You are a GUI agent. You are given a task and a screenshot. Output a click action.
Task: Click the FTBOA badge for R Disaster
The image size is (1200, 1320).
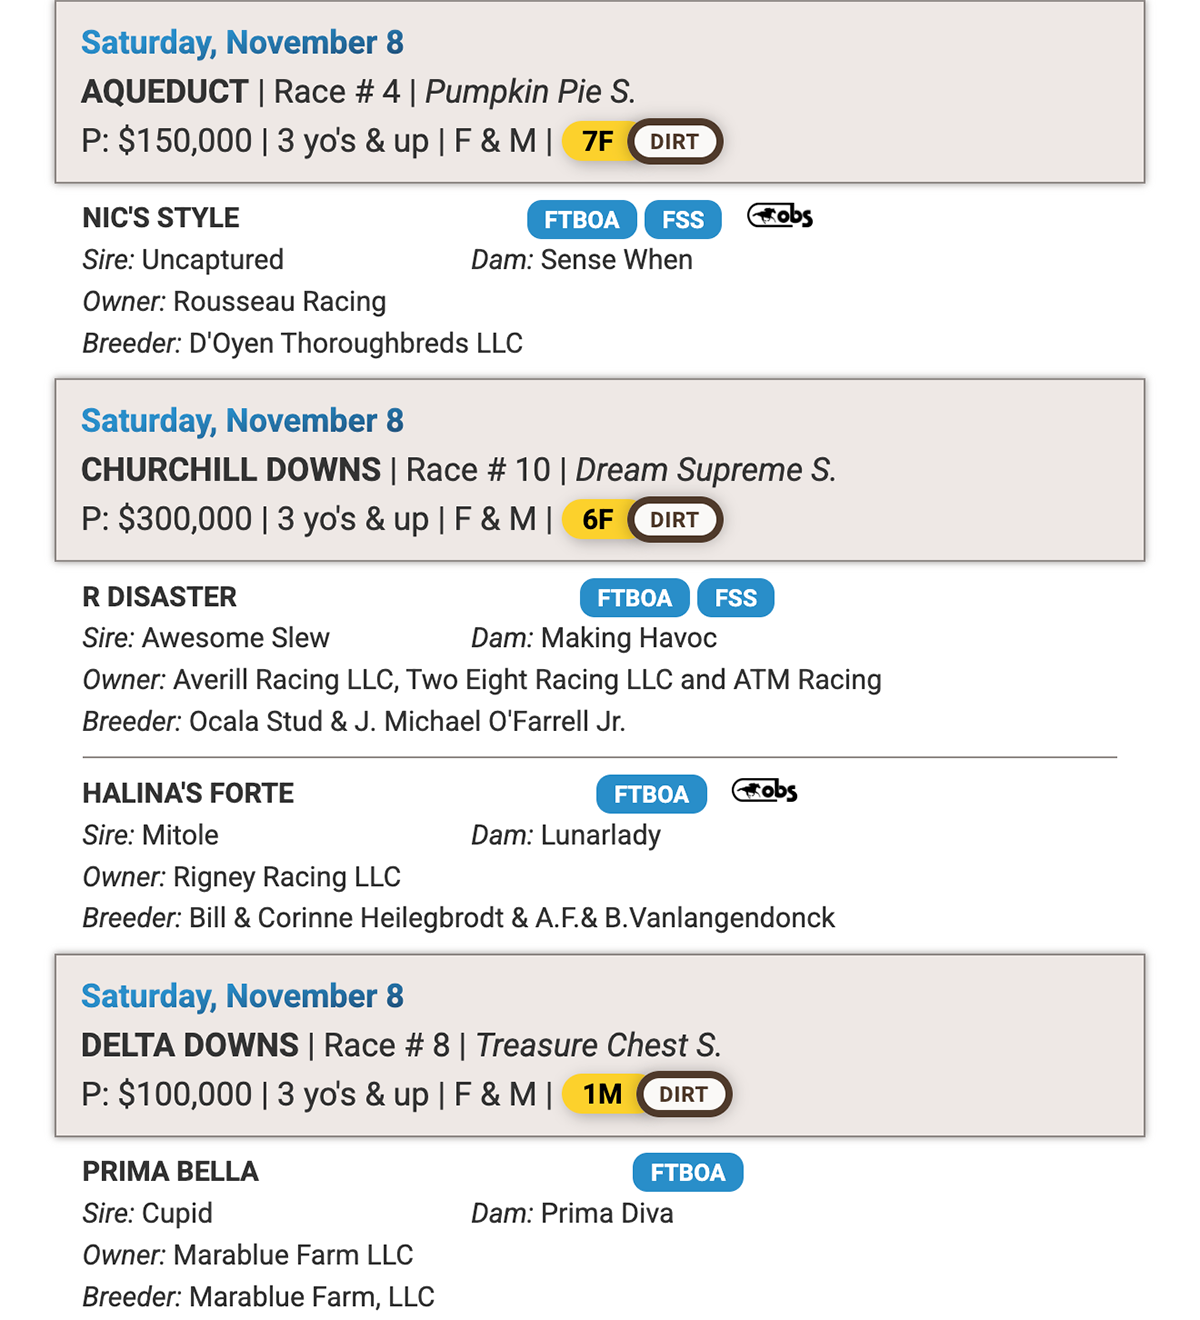click(x=634, y=598)
